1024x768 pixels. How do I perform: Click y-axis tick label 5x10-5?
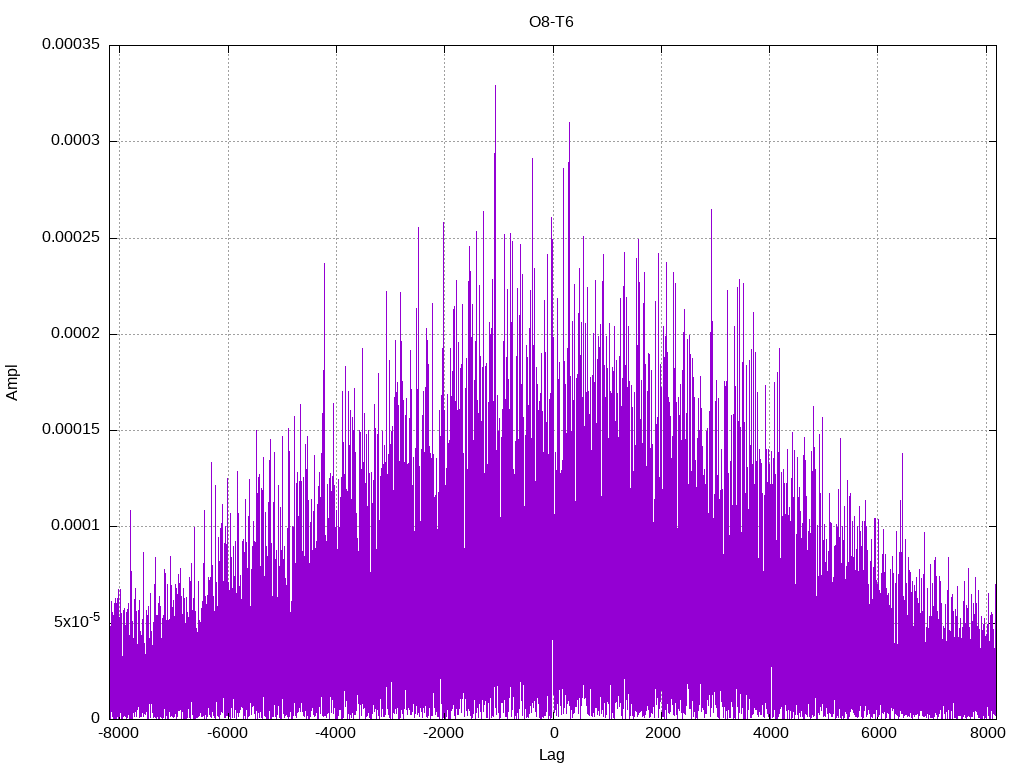point(77,620)
